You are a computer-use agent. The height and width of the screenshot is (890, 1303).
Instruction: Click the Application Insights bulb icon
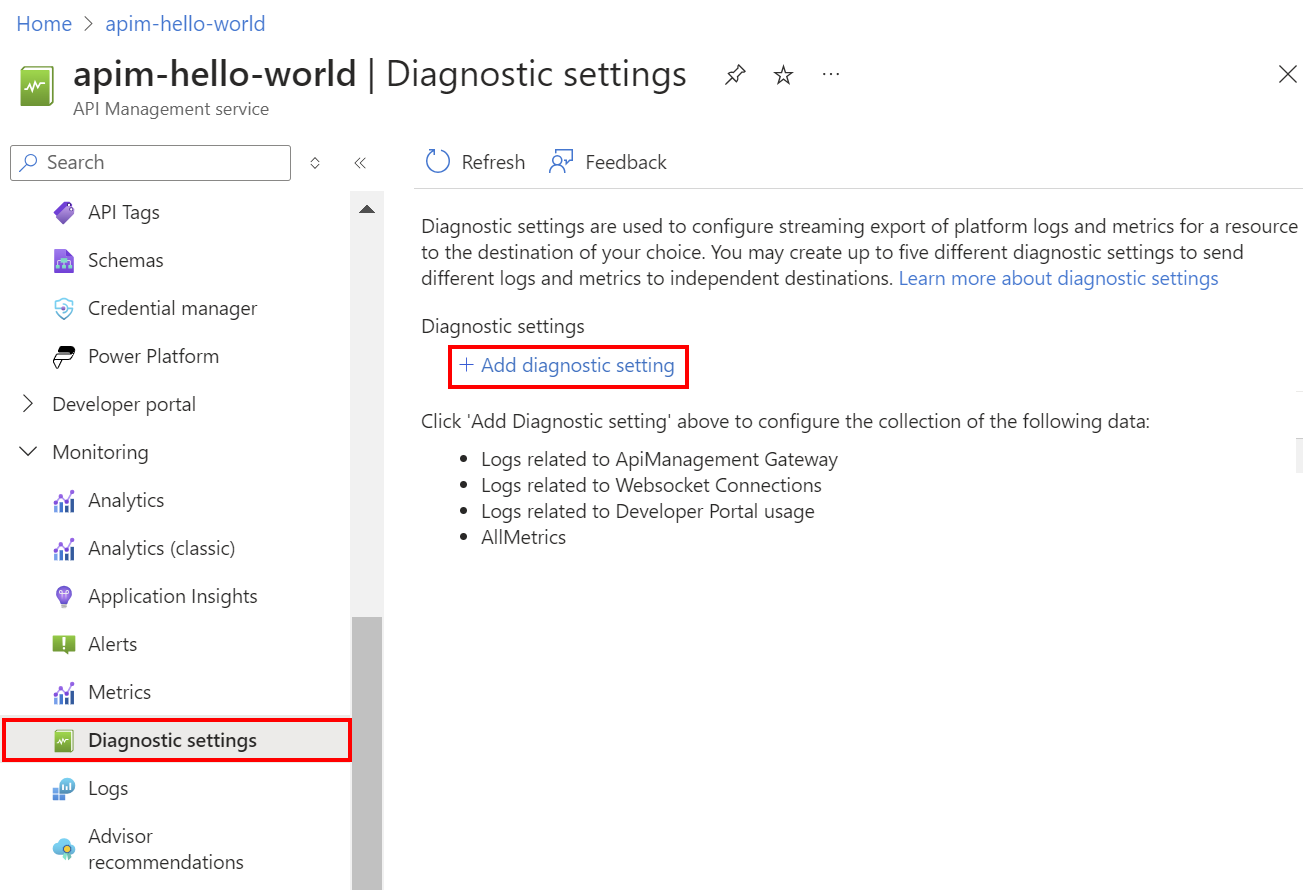[x=64, y=596]
